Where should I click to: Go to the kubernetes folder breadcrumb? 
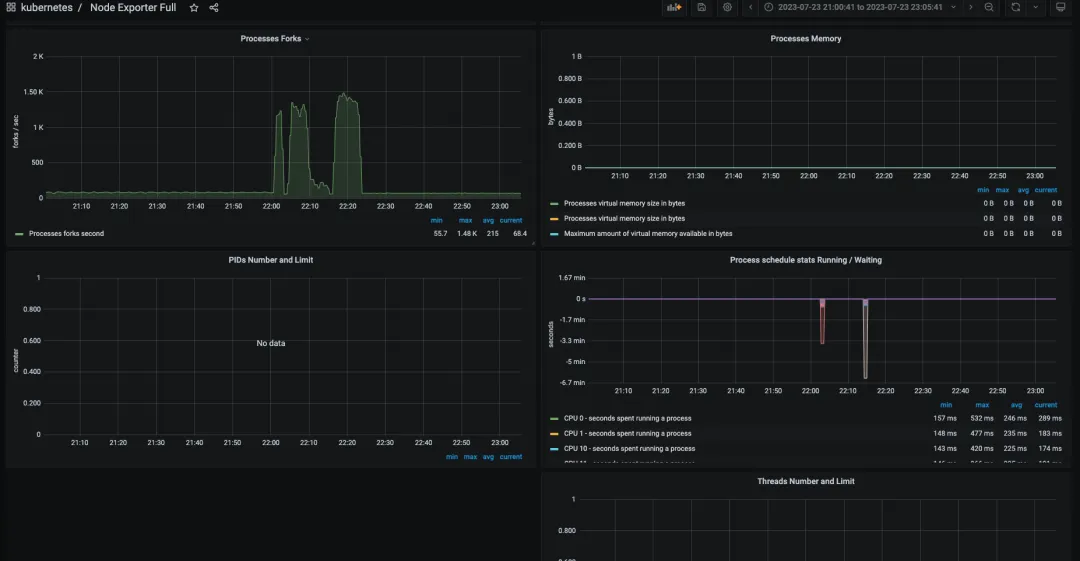point(46,8)
